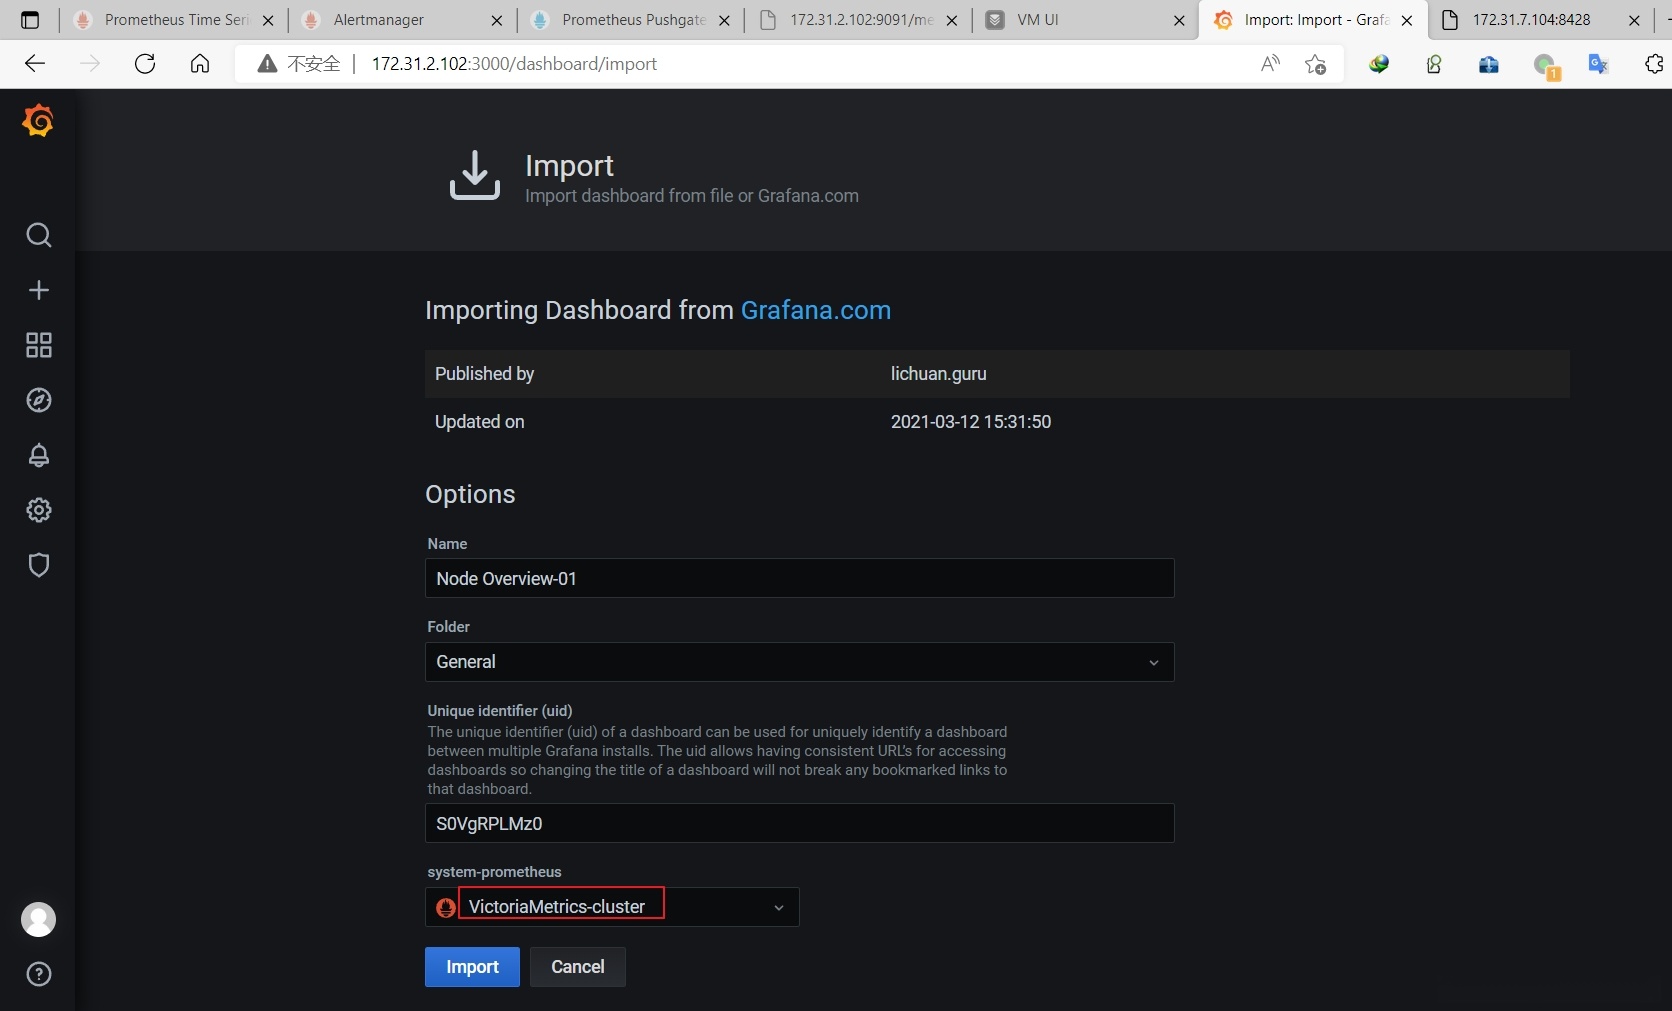Click the Name field with Node Overview-01
This screenshot has width=1672, height=1011.
pyautogui.click(x=799, y=578)
